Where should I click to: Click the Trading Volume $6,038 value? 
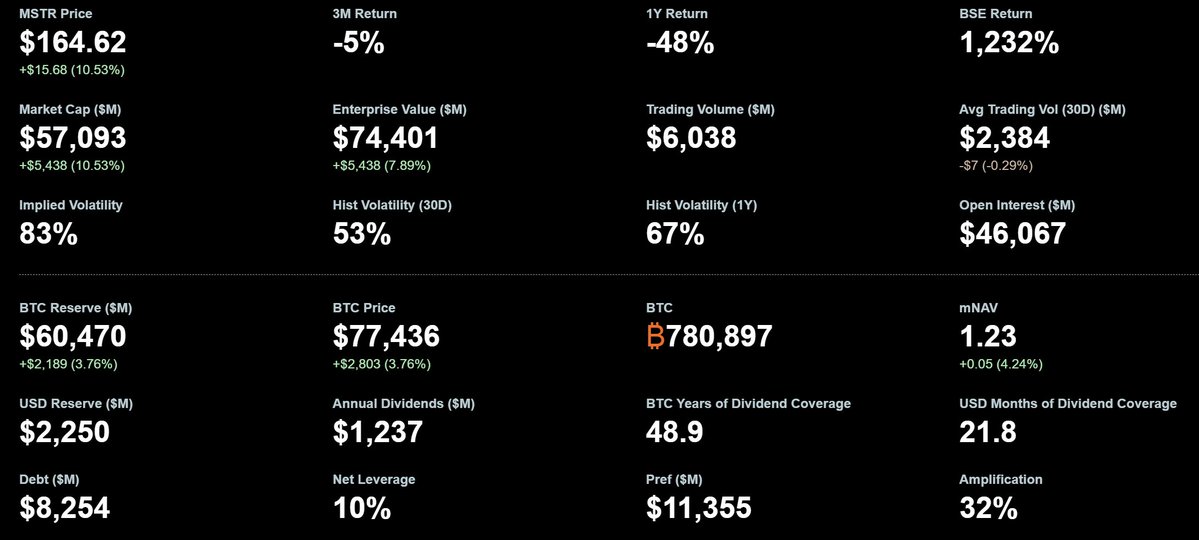[691, 137]
